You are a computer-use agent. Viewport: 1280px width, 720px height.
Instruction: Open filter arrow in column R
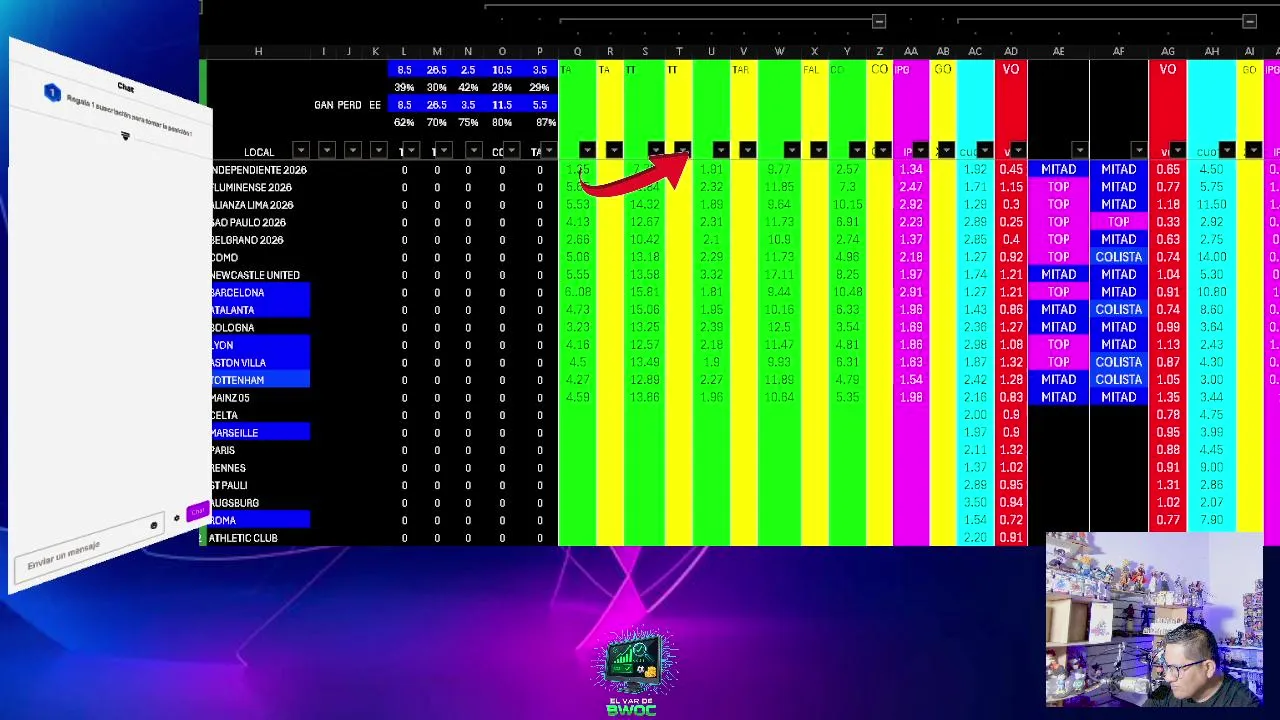tap(614, 151)
